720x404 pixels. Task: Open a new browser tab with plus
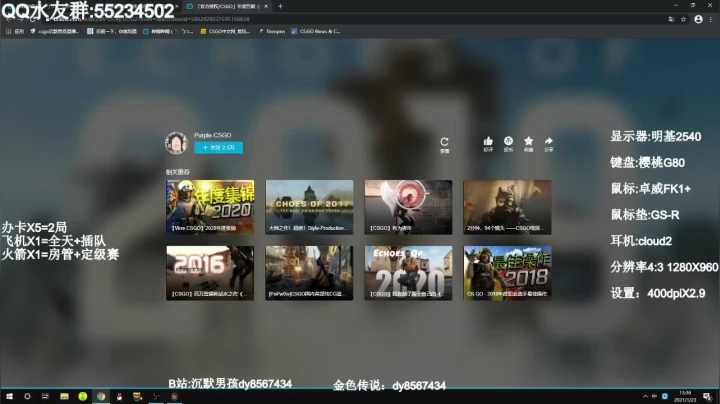280,6
